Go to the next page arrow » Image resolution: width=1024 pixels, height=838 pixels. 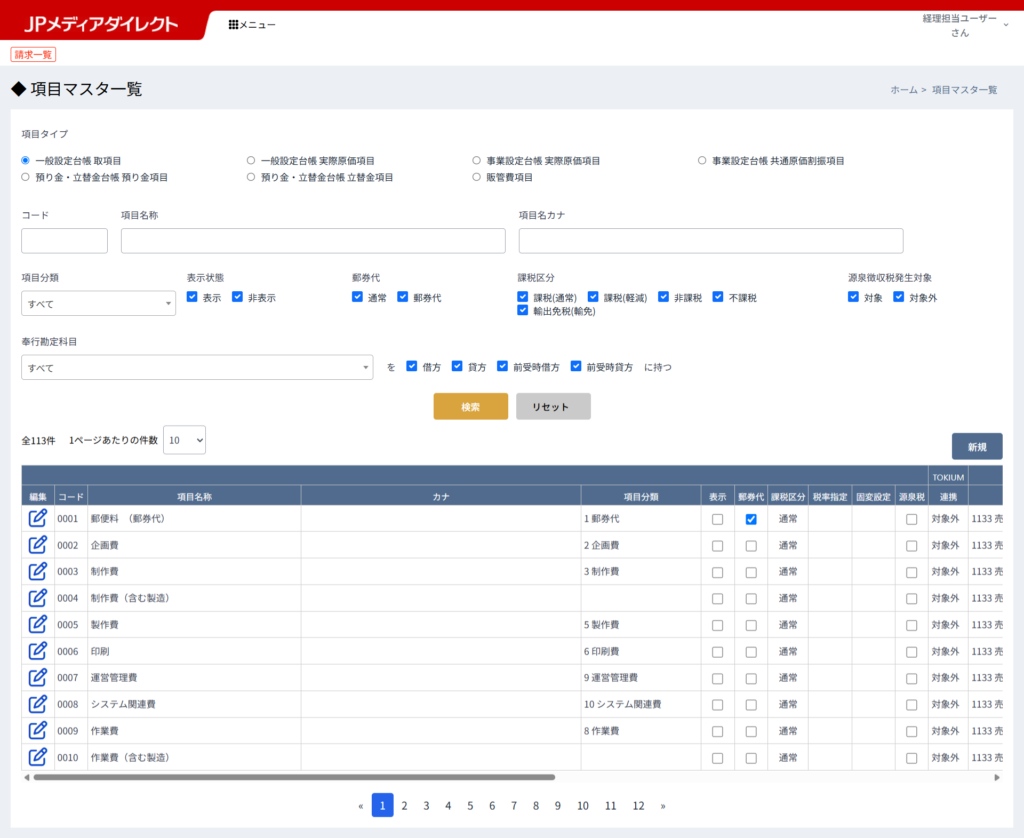662,806
